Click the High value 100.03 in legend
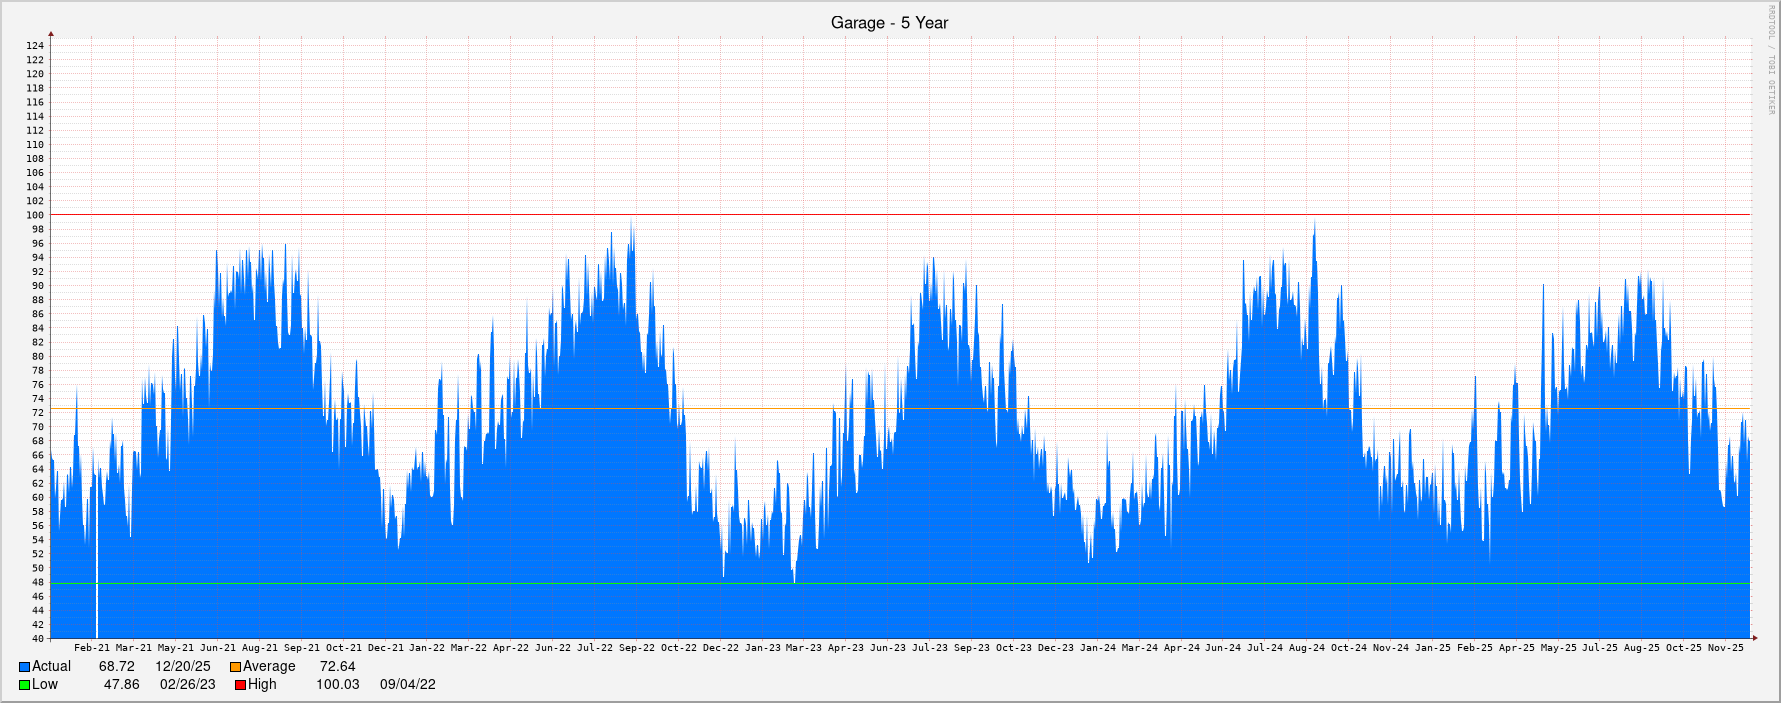Viewport: 1781px width, 703px height. (337, 684)
